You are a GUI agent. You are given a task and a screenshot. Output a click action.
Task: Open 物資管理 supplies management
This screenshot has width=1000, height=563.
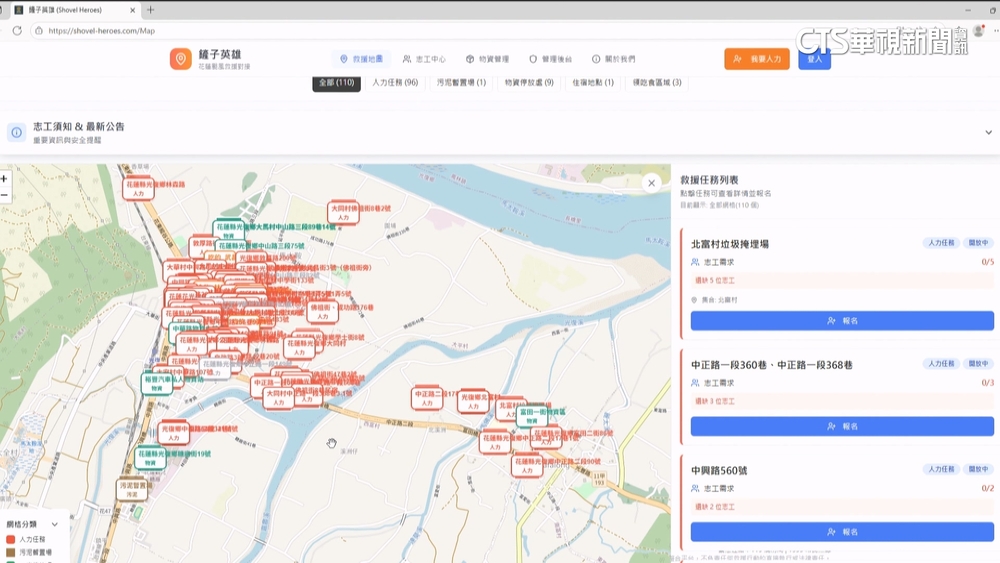(x=487, y=59)
